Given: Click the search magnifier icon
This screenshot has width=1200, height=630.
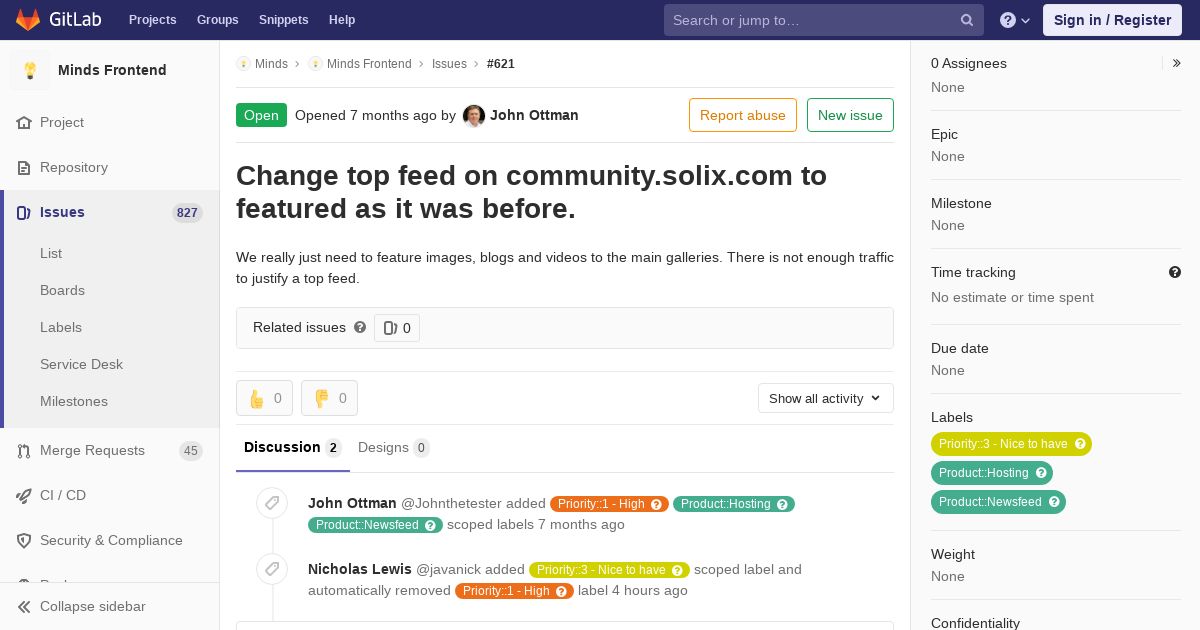Looking at the screenshot, I should (x=967, y=20).
